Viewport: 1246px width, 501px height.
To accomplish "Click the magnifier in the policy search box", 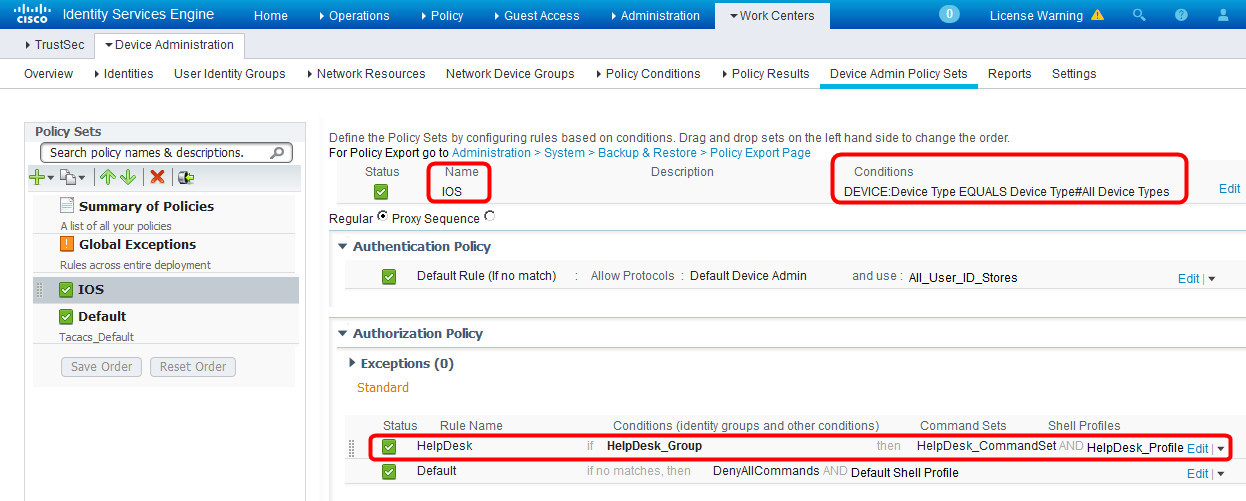I will click(x=278, y=153).
